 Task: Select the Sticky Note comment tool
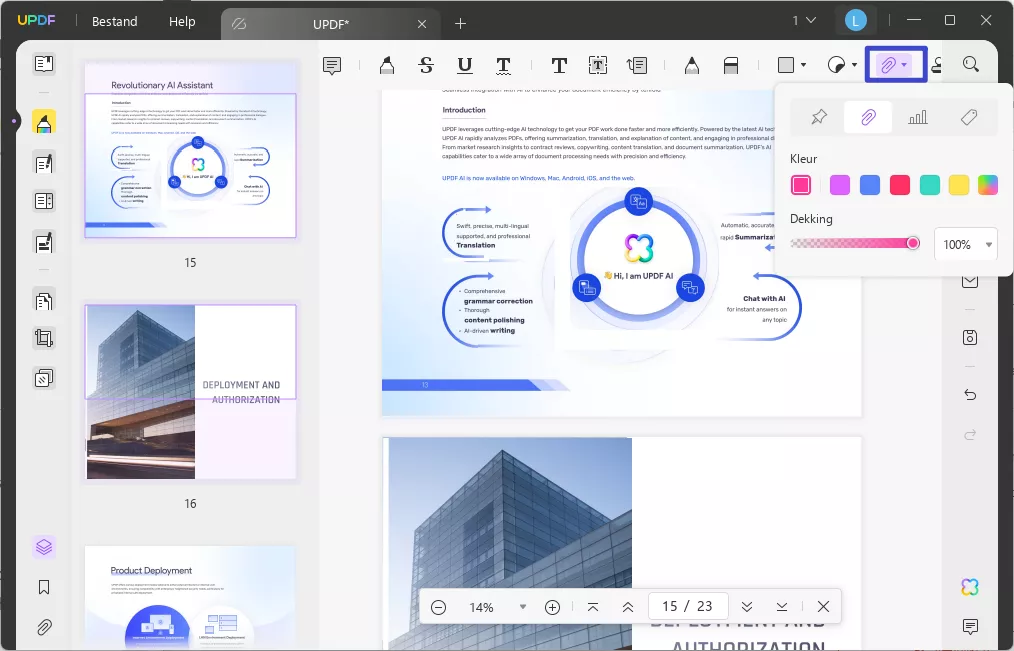(x=332, y=65)
